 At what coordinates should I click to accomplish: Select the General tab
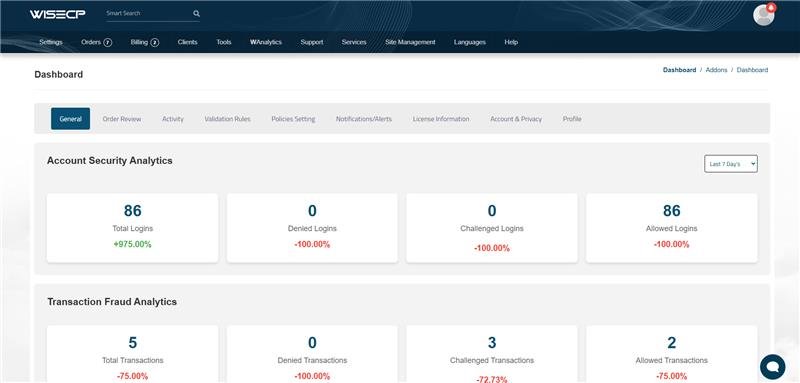click(70, 119)
